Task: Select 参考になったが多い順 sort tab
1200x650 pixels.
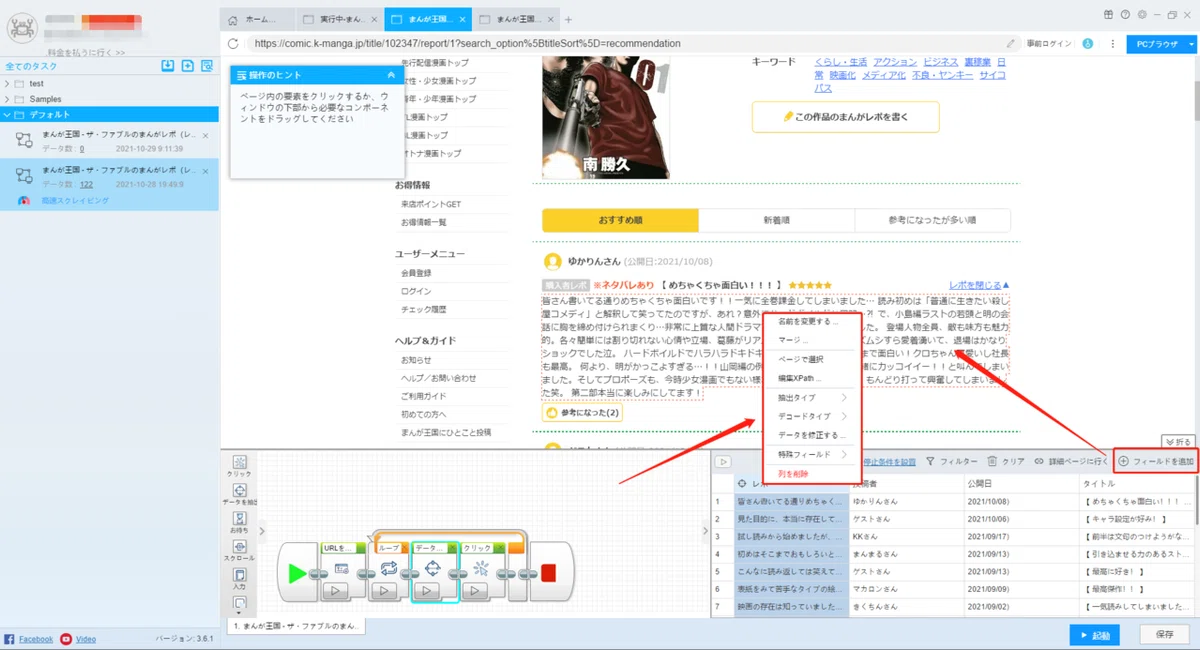Action: [932, 220]
